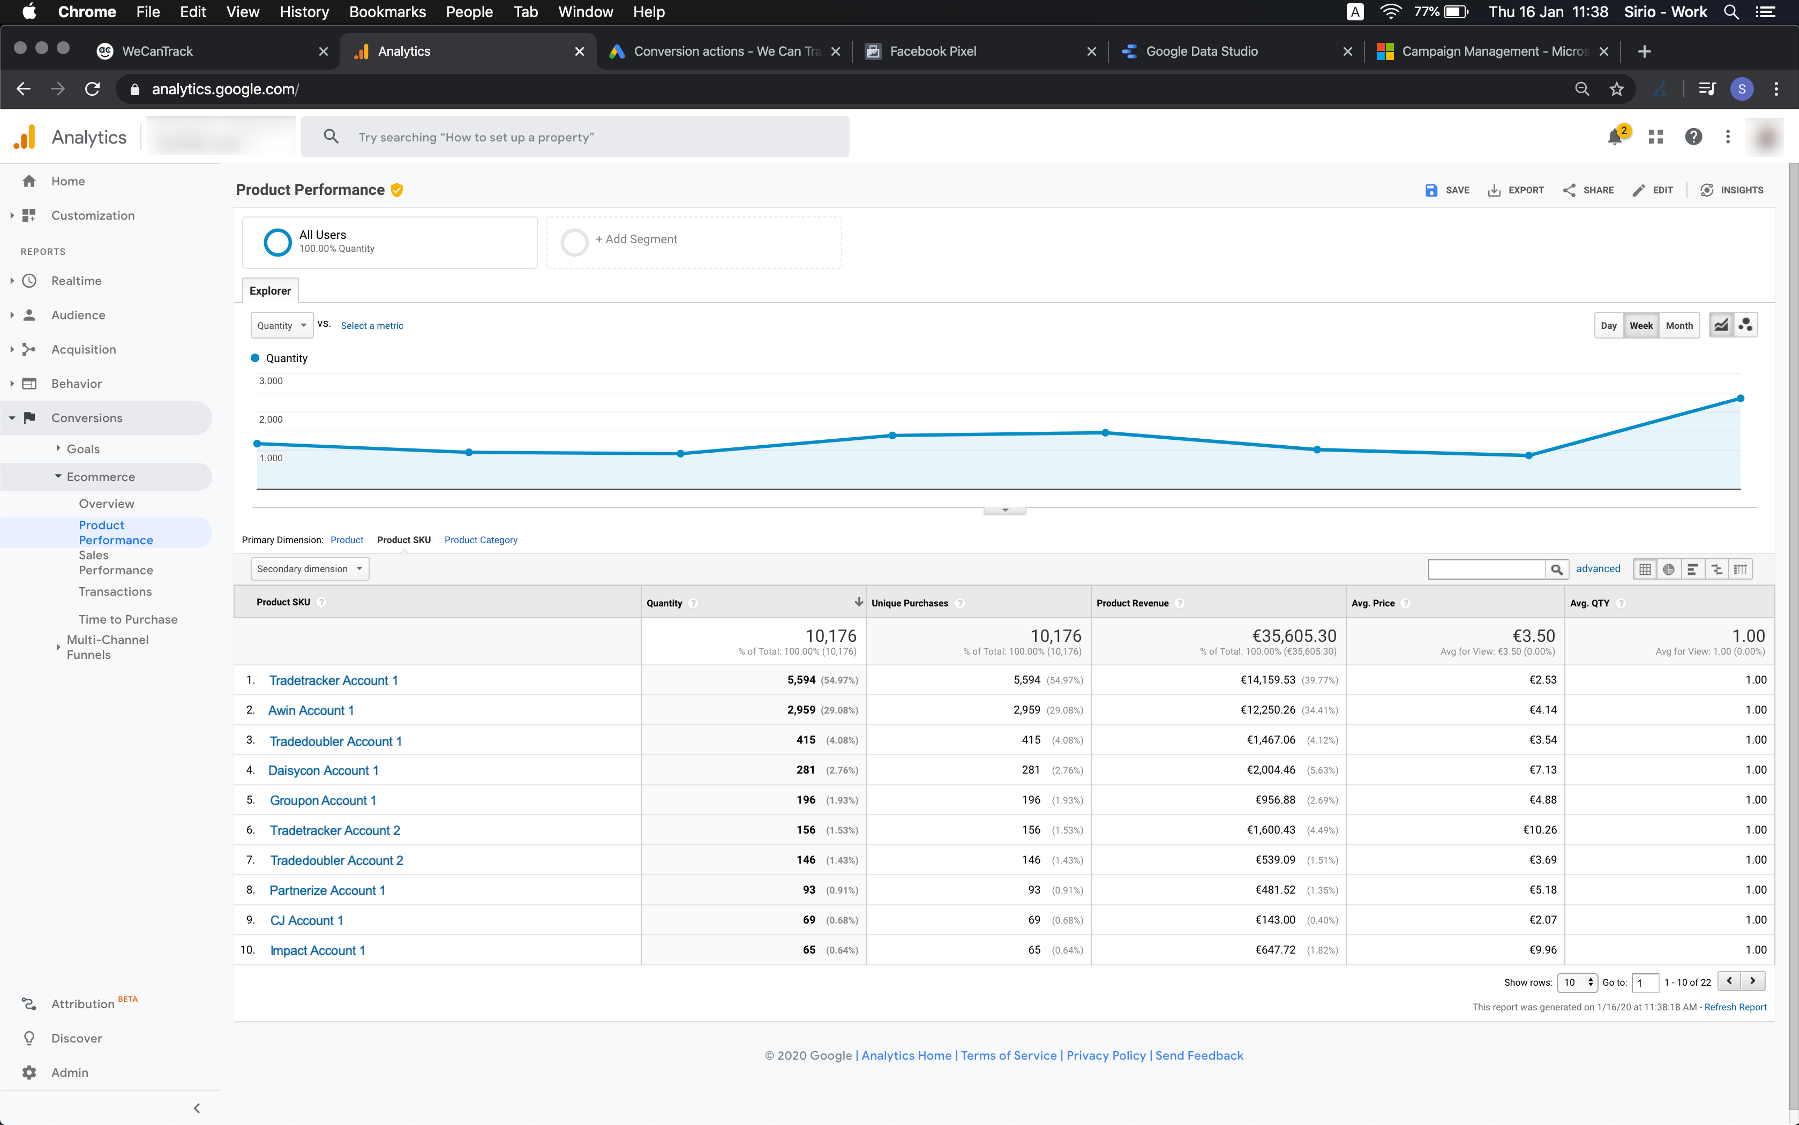Set primary dimension to Product Category

point(481,540)
